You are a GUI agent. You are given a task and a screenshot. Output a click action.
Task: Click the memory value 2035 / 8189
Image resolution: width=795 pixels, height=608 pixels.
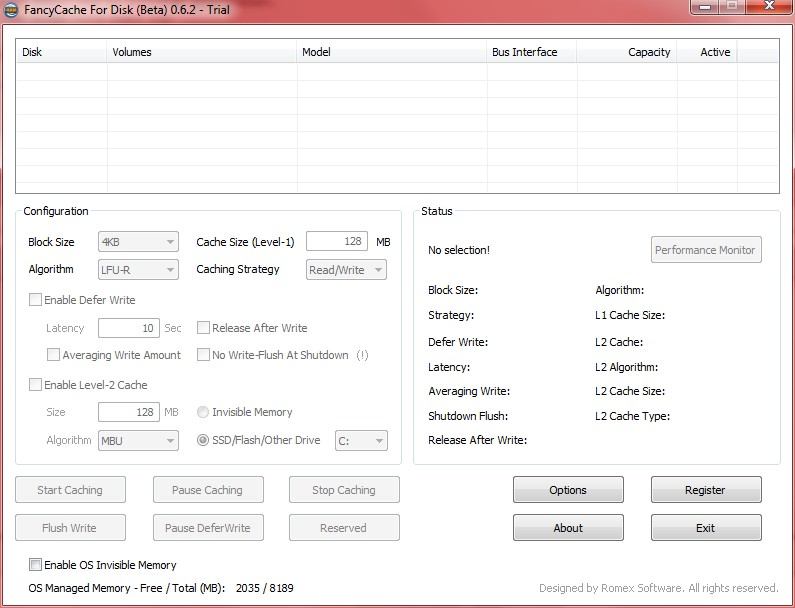point(265,588)
